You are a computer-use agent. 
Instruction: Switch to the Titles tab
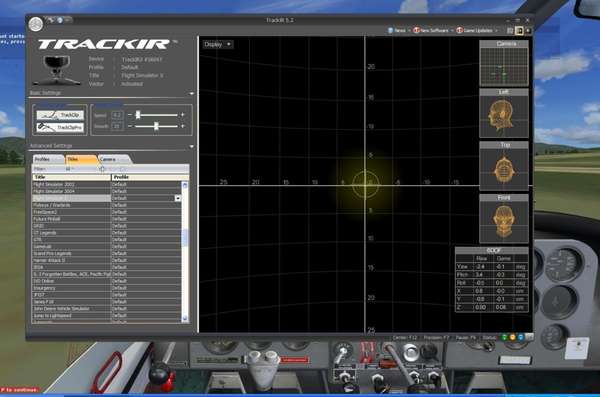tap(81, 159)
